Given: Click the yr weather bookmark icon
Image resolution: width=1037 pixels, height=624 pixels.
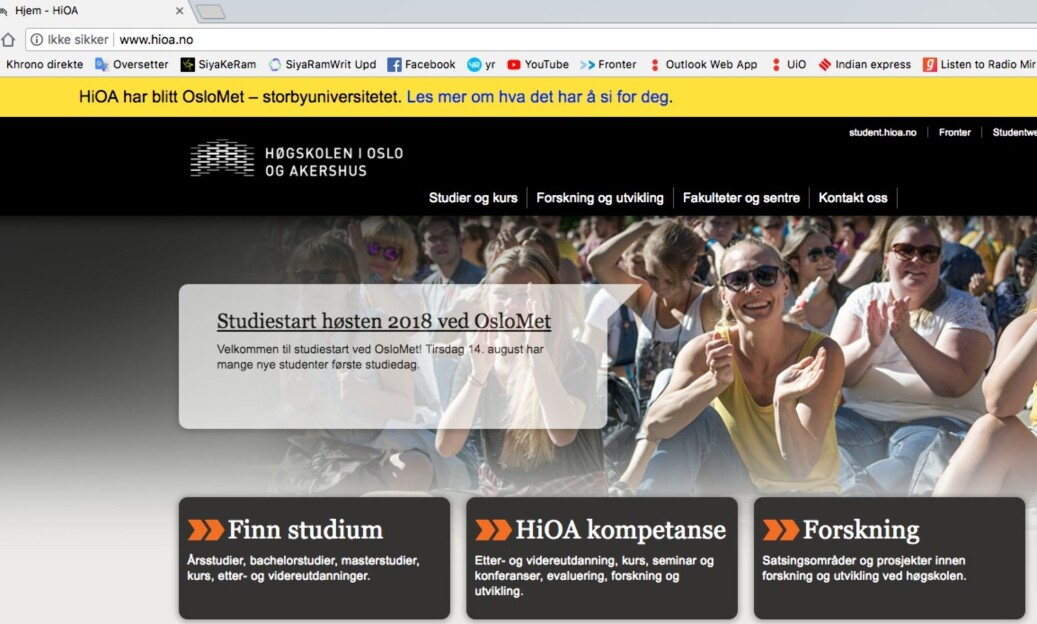Looking at the screenshot, I should [x=474, y=64].
